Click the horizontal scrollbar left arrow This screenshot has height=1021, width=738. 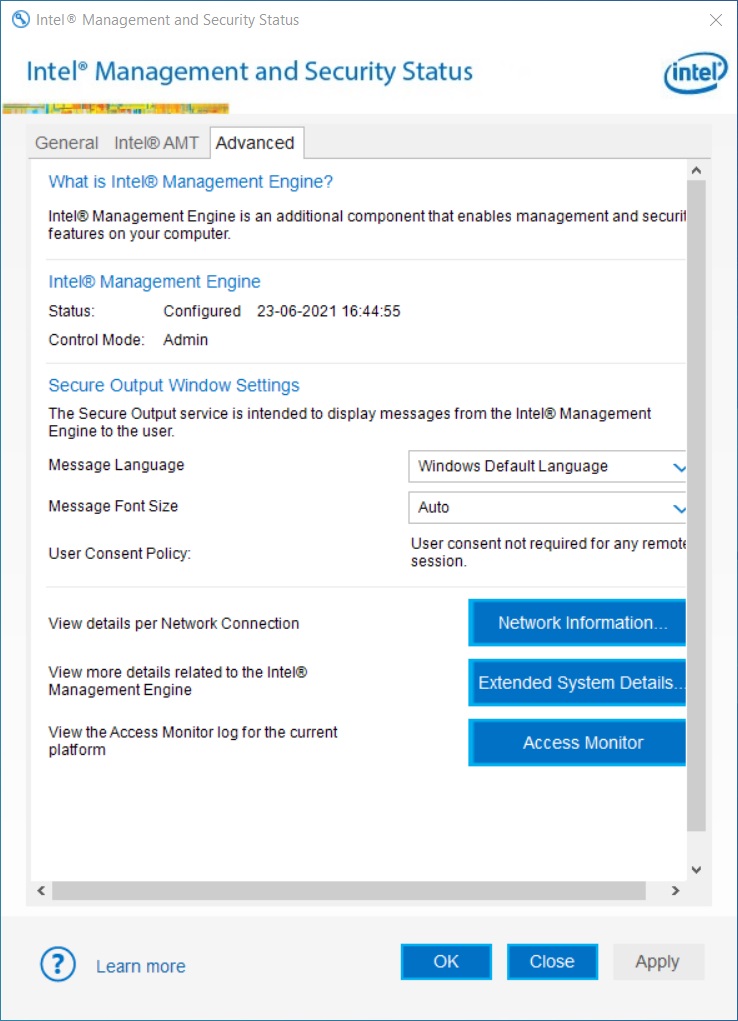(x=40, y=890)
